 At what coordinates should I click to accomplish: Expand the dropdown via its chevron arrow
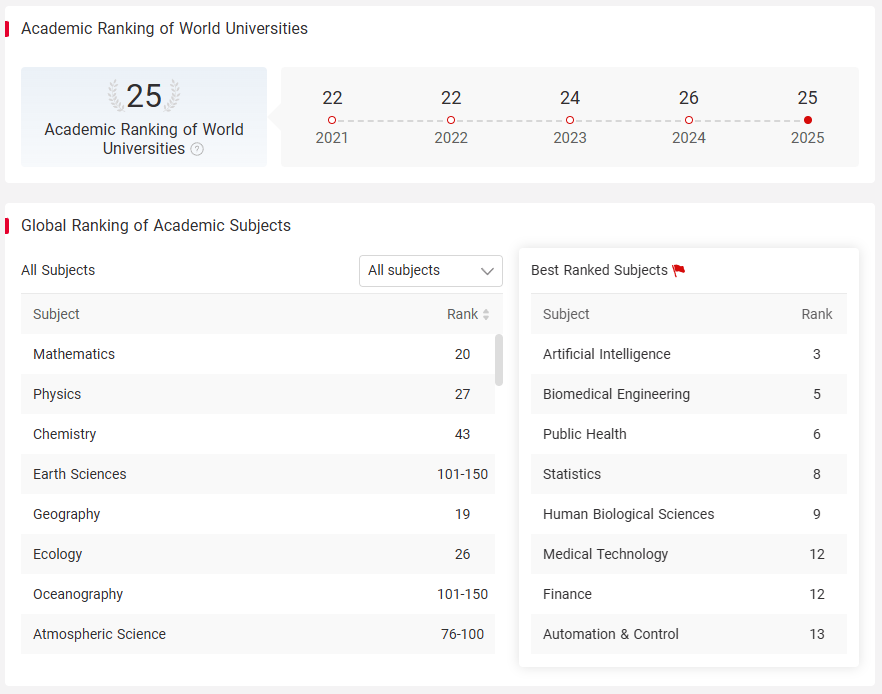(487, 271)
